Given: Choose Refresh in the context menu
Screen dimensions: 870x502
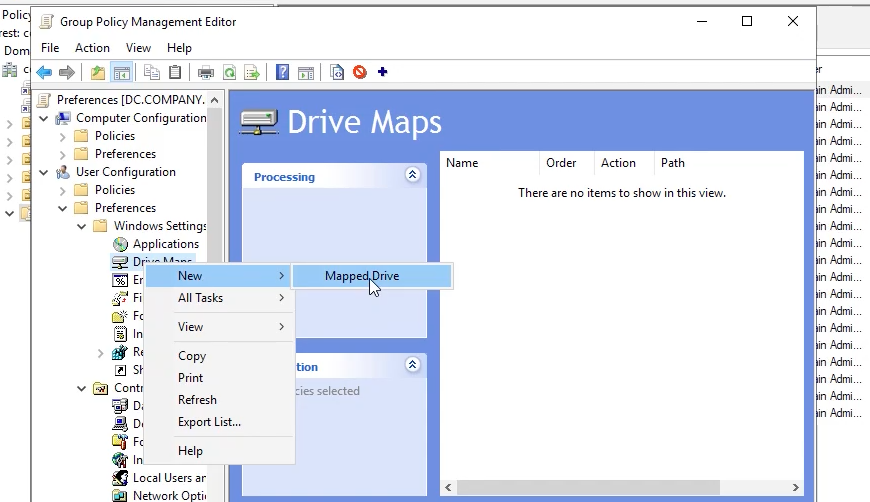Looking at the screenshot, I should coord(197,400).
